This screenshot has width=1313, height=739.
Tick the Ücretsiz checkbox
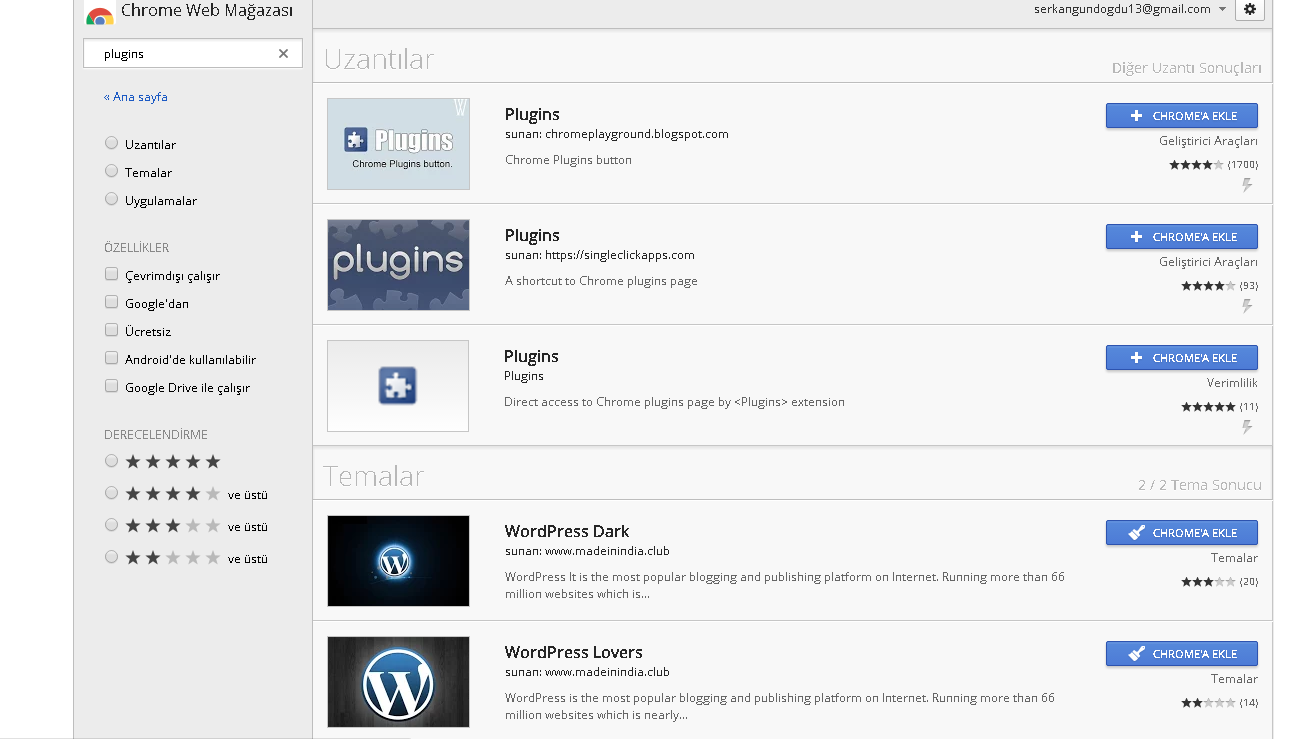click(111, 331)
